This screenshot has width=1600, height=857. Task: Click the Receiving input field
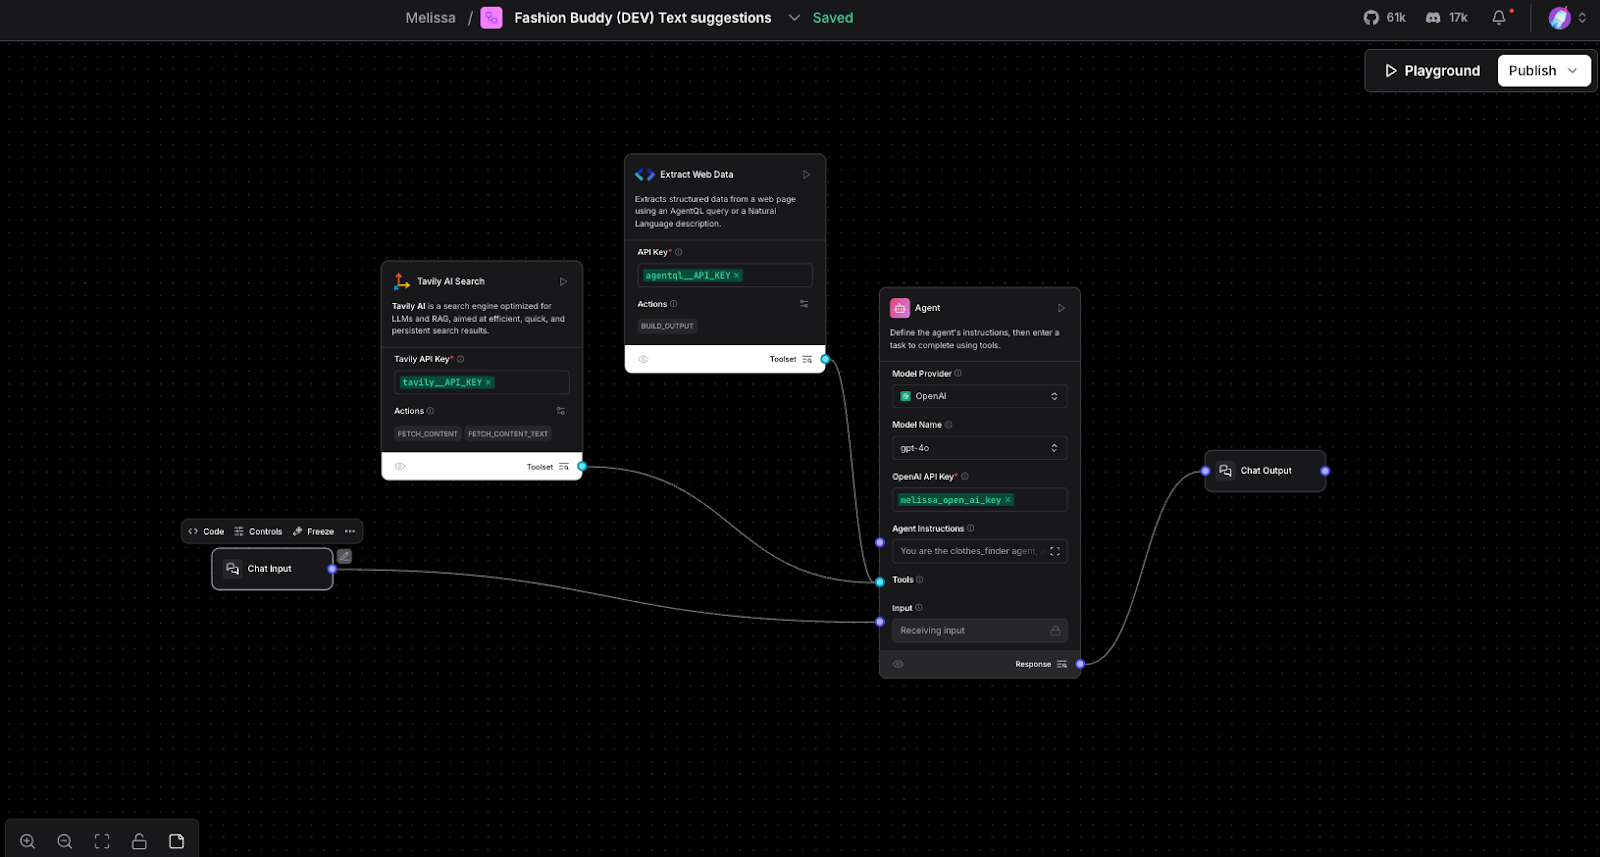979,630
